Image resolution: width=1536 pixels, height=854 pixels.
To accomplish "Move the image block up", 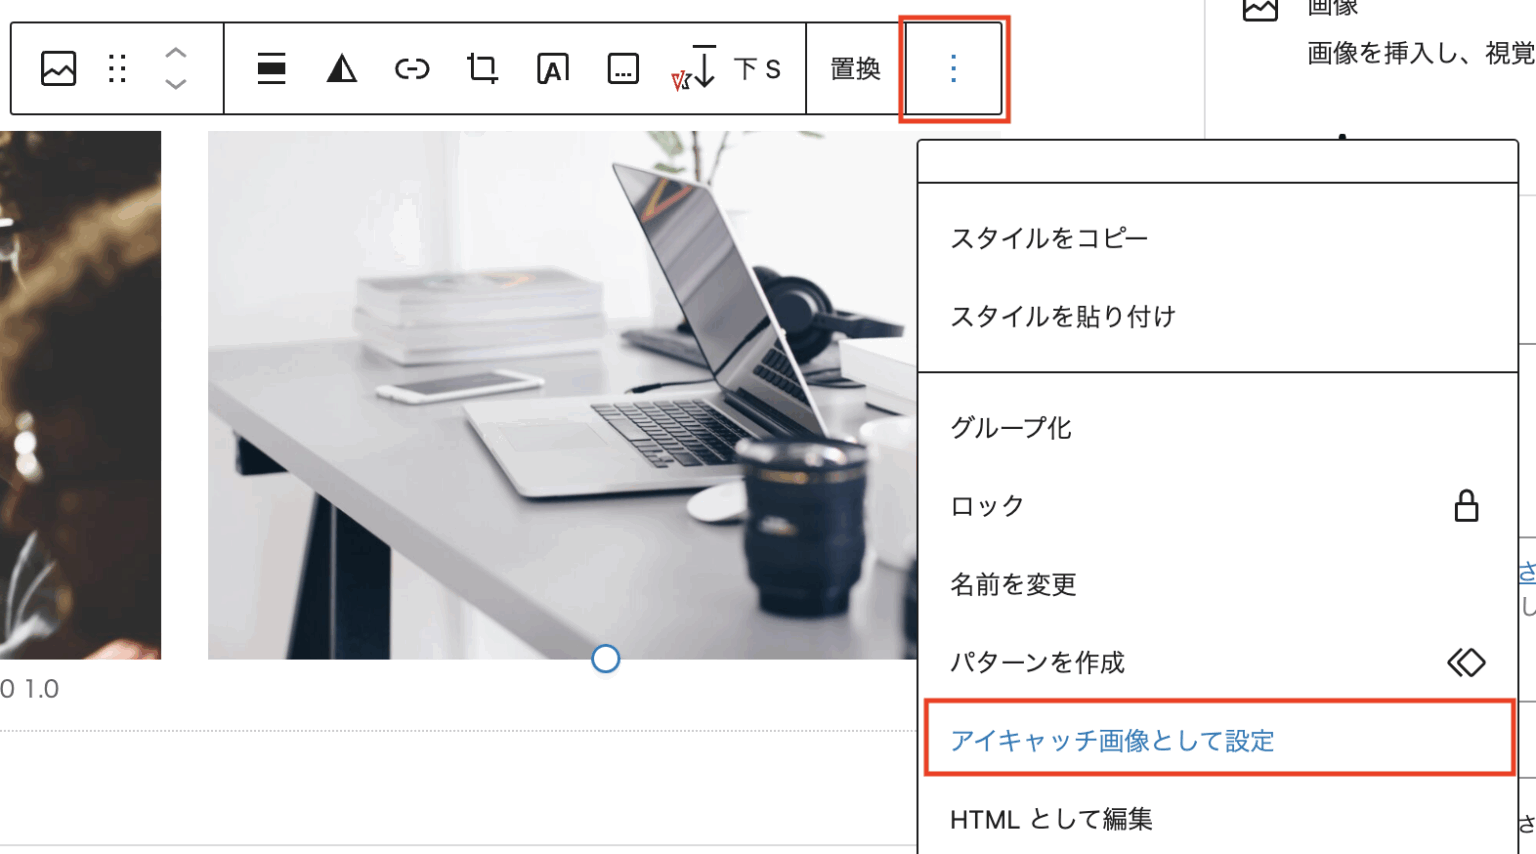I will pyautogui.click(x=175, y=54).
